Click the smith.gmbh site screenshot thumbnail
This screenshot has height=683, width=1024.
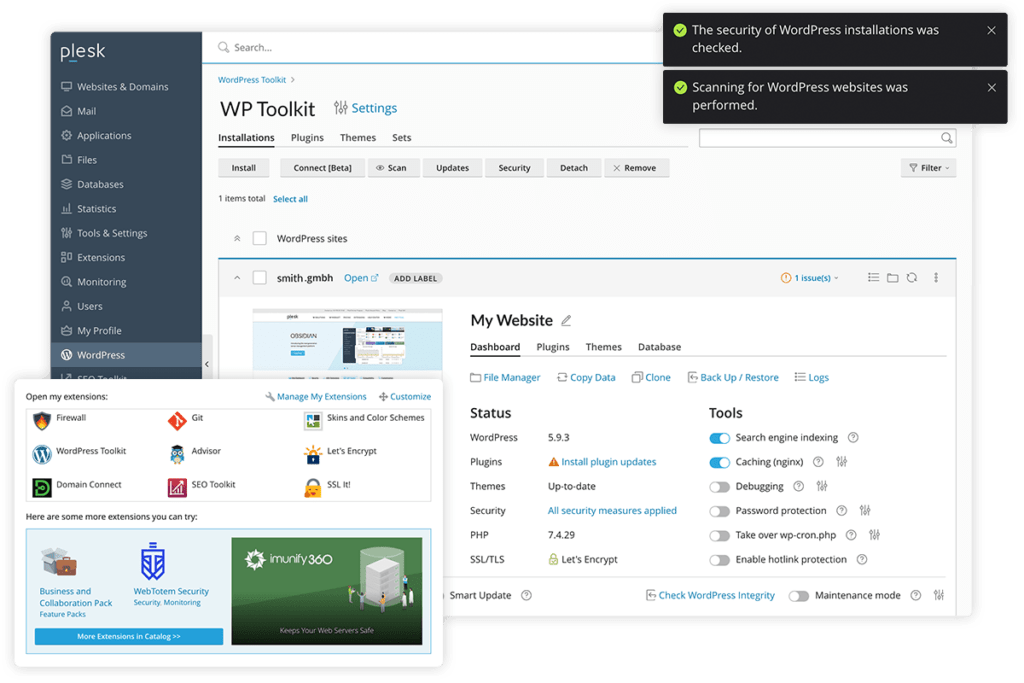click(347, 343)
